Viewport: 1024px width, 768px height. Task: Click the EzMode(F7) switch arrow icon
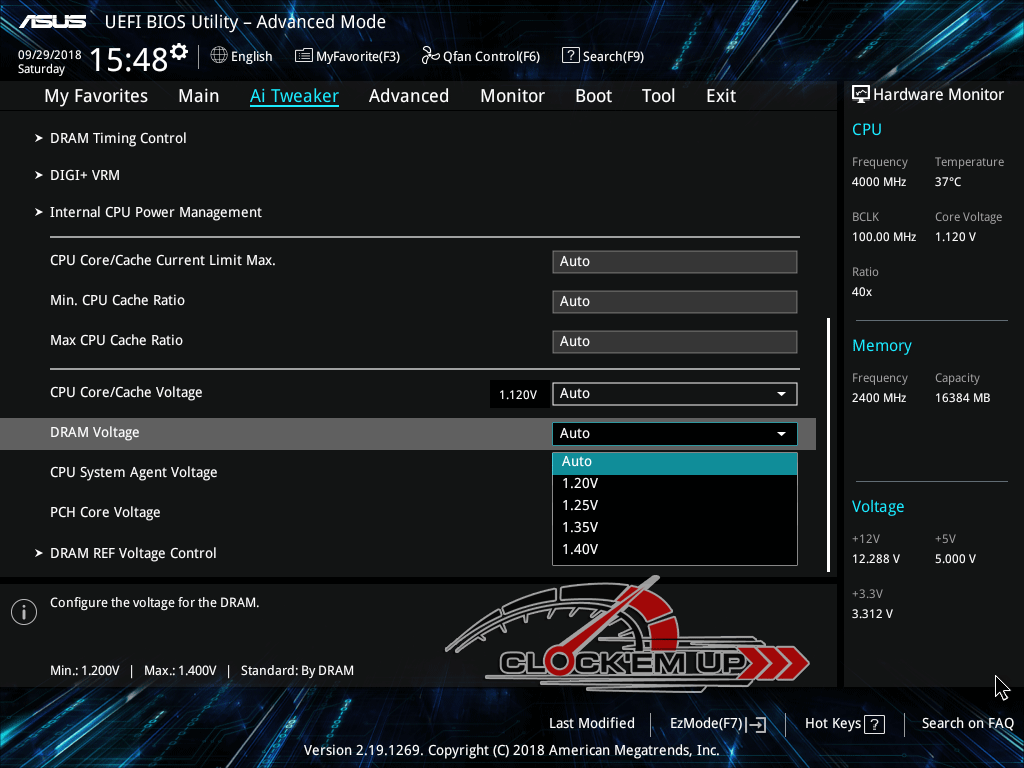[757, 725]
